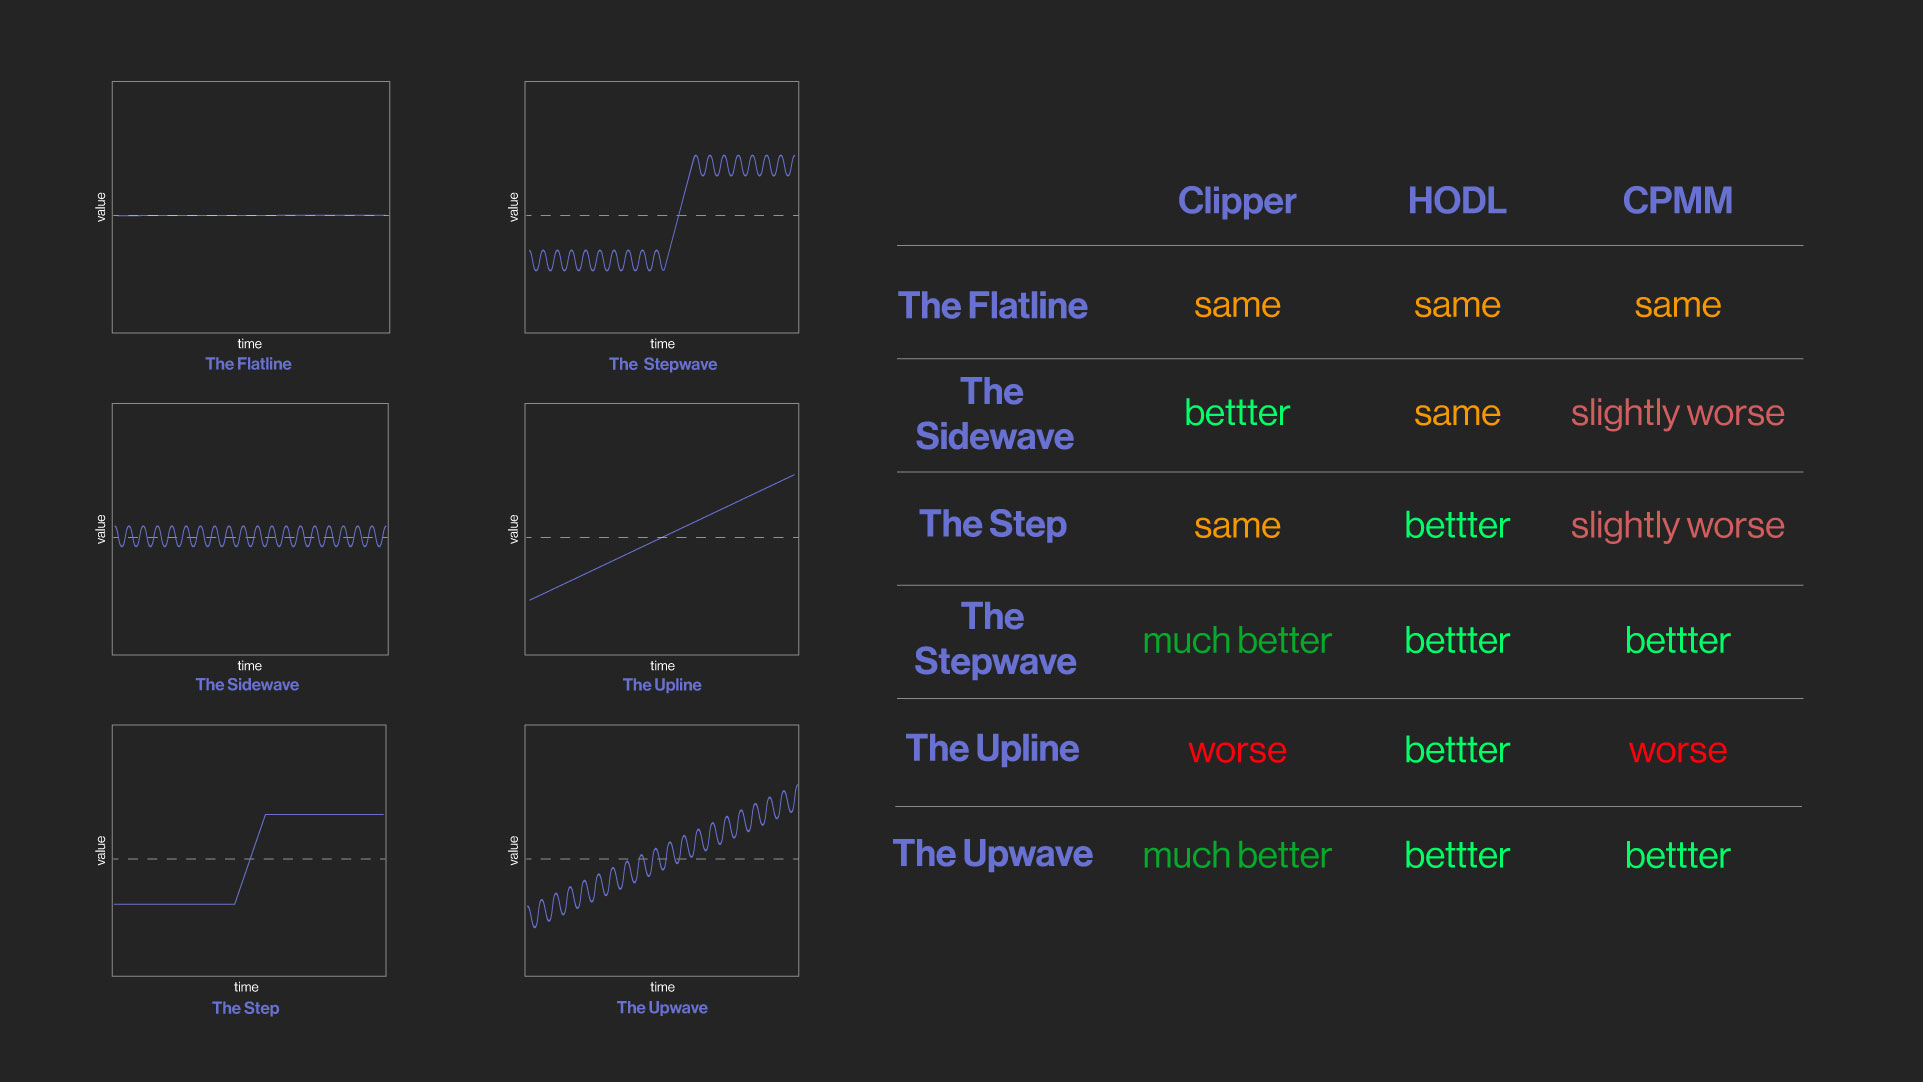
Task: Click The Upline row label in table
Action: pyautogui.click(x=992, y=748)
